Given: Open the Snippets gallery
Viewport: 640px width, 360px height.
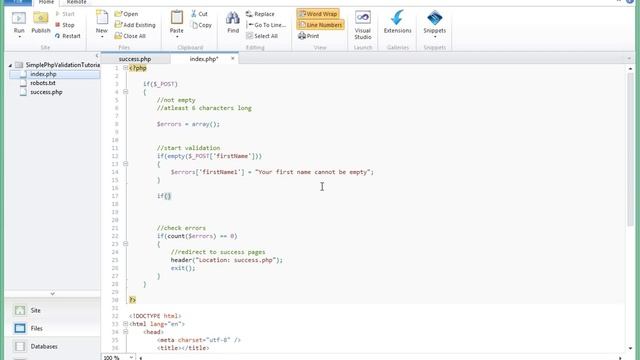Looking at the screenshot, I should 435,22.
